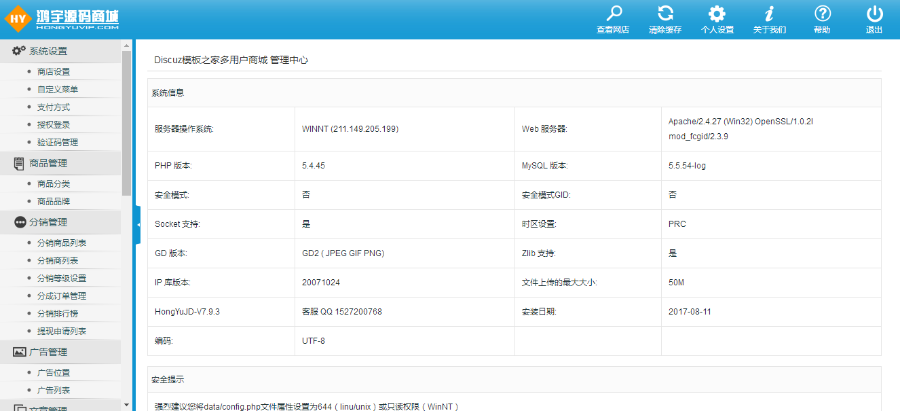Click the 'Discuz模板之家多用户商城 管理中心' heading
This screenshot has width=900, height=411.
231,60
